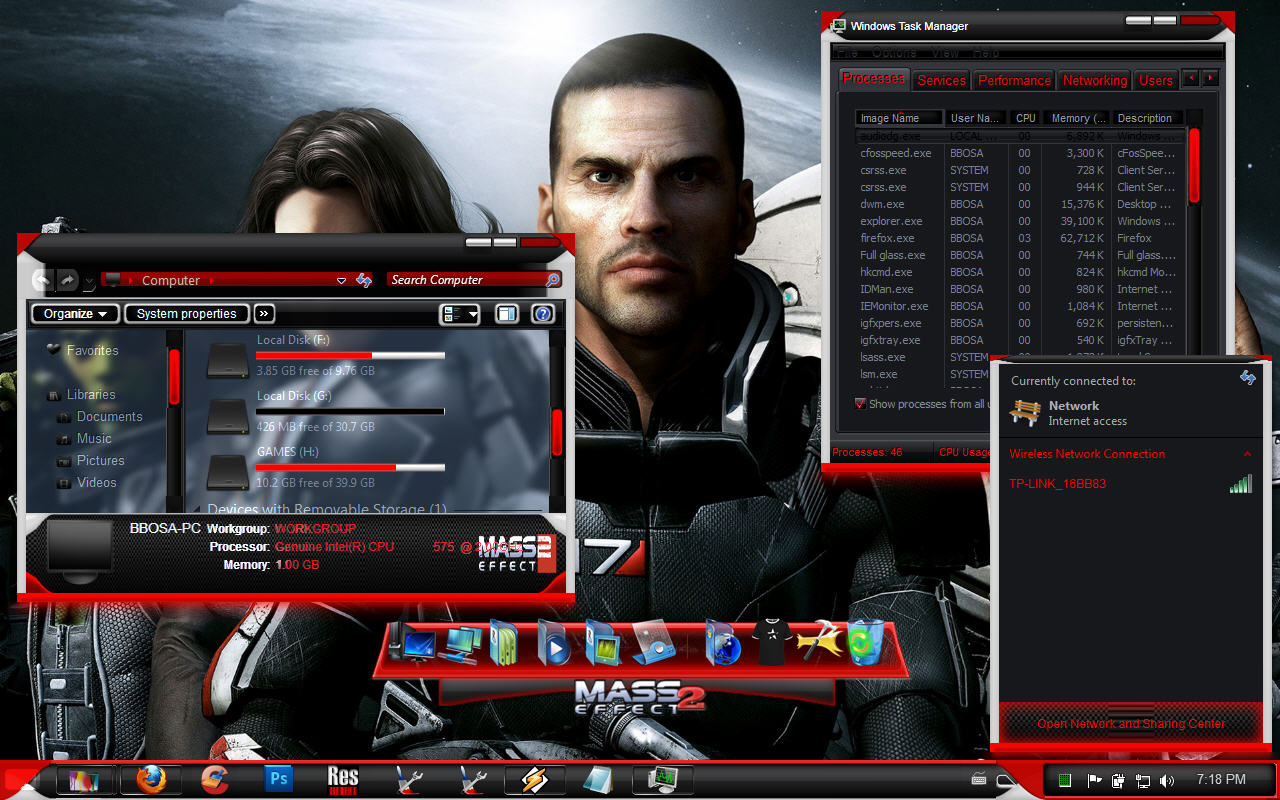The width and height of the screenshot is (1280, 800).
Task: Switch to the Services tab
Action: pos(941,80)
